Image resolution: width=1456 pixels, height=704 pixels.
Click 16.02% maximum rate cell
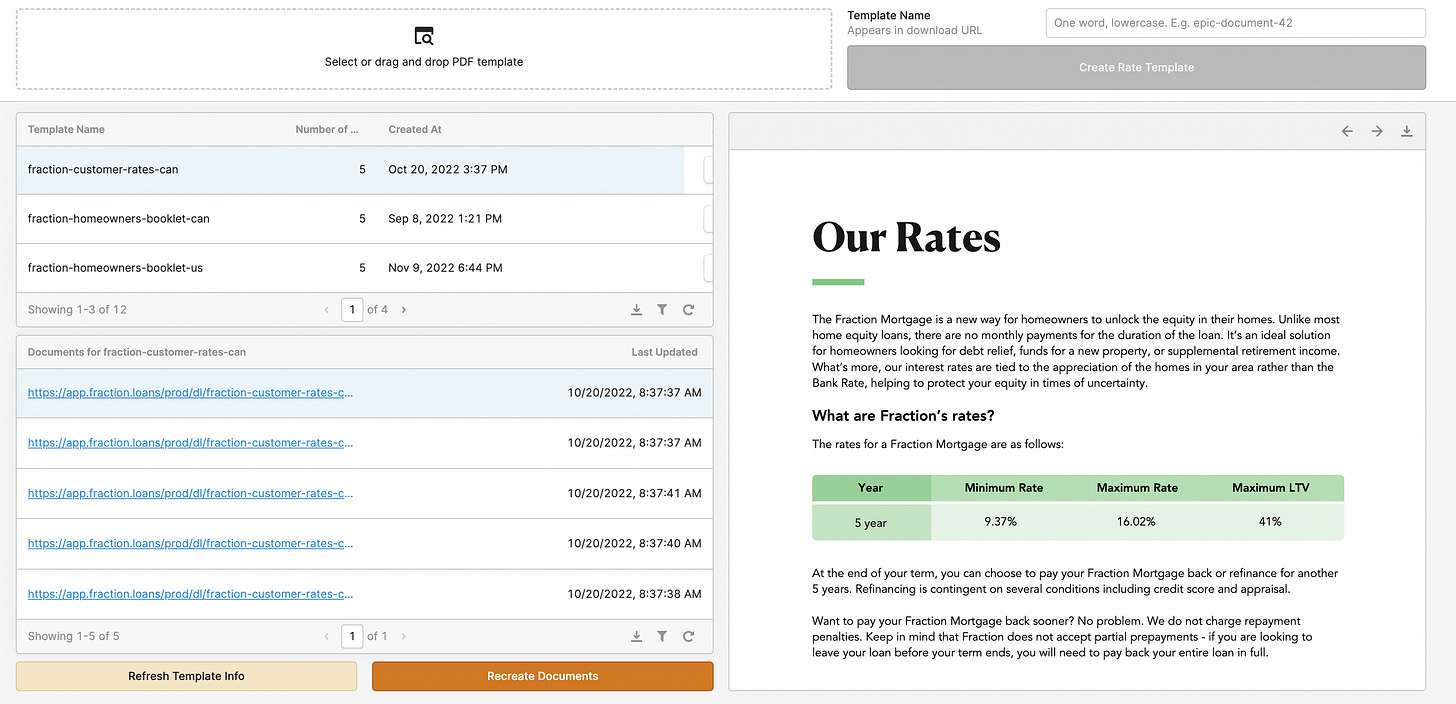pyautogui.click(x=1137, y=521)
